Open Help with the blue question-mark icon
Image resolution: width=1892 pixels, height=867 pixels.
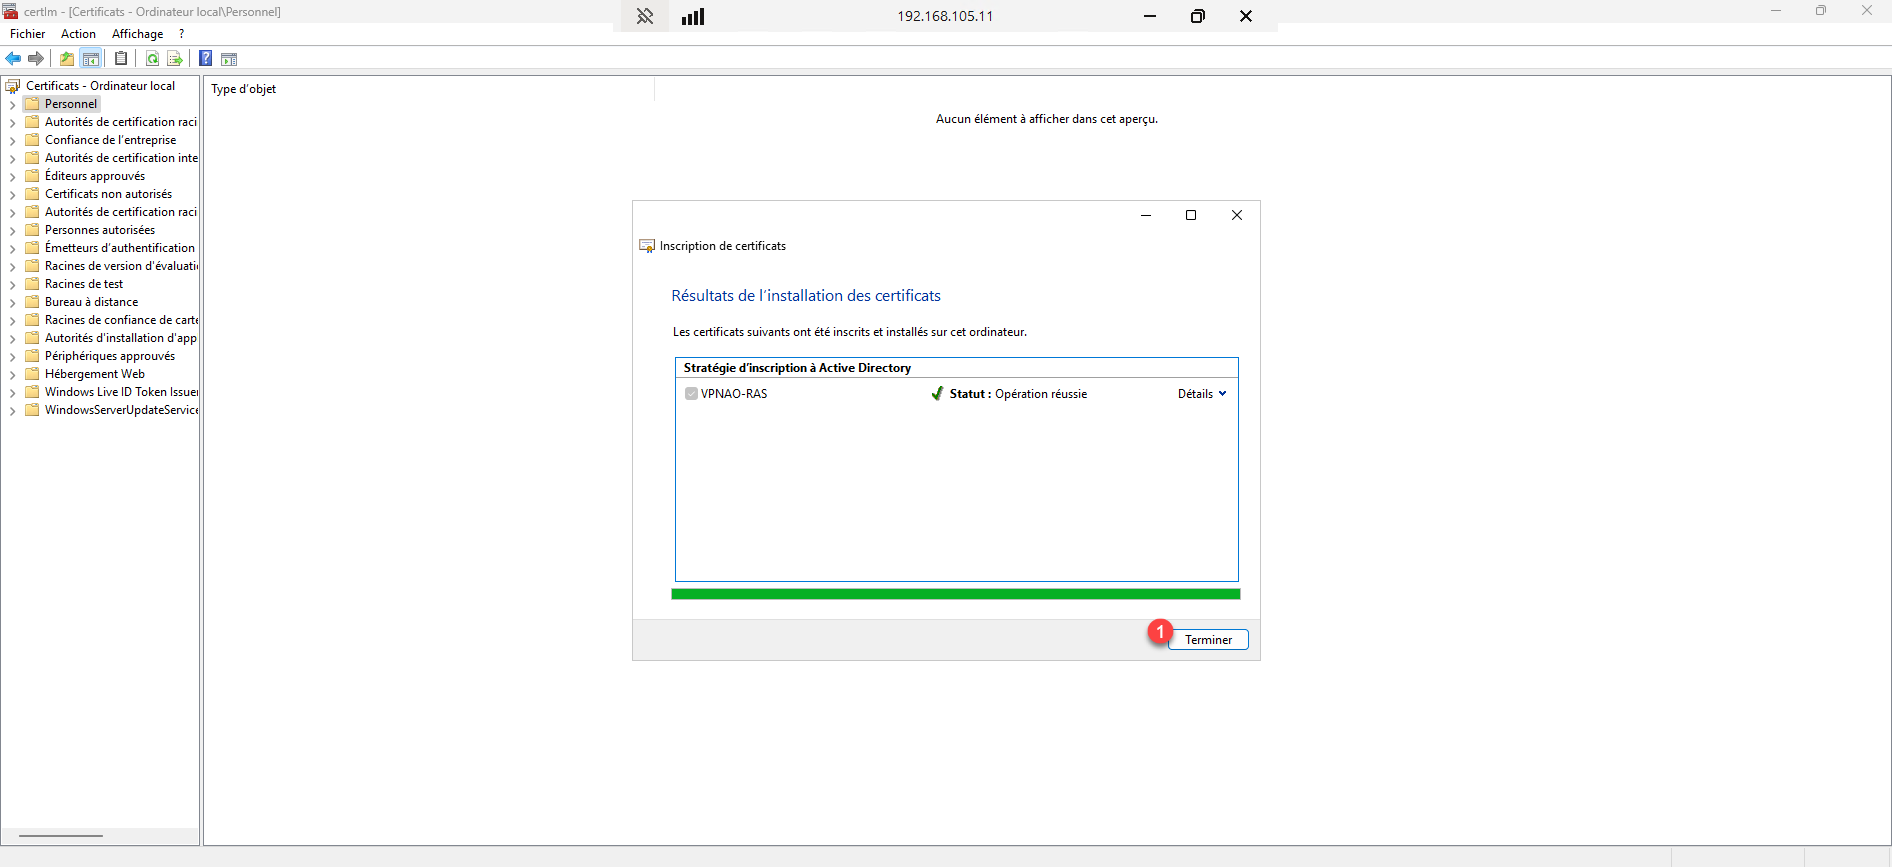coord(205,59)
